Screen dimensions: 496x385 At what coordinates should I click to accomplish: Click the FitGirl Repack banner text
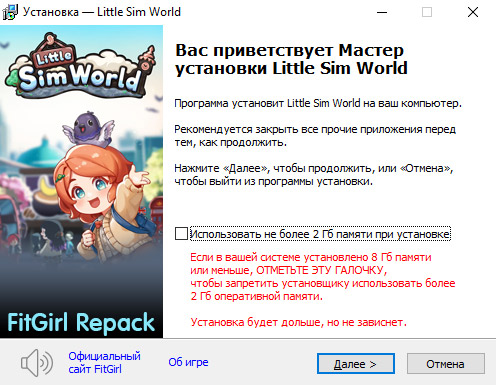(81, 323)
